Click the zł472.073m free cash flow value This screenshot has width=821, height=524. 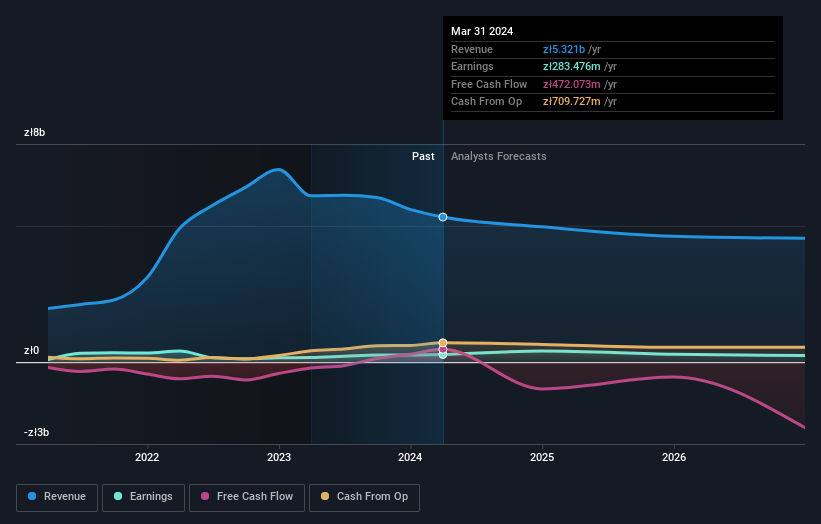572,84
